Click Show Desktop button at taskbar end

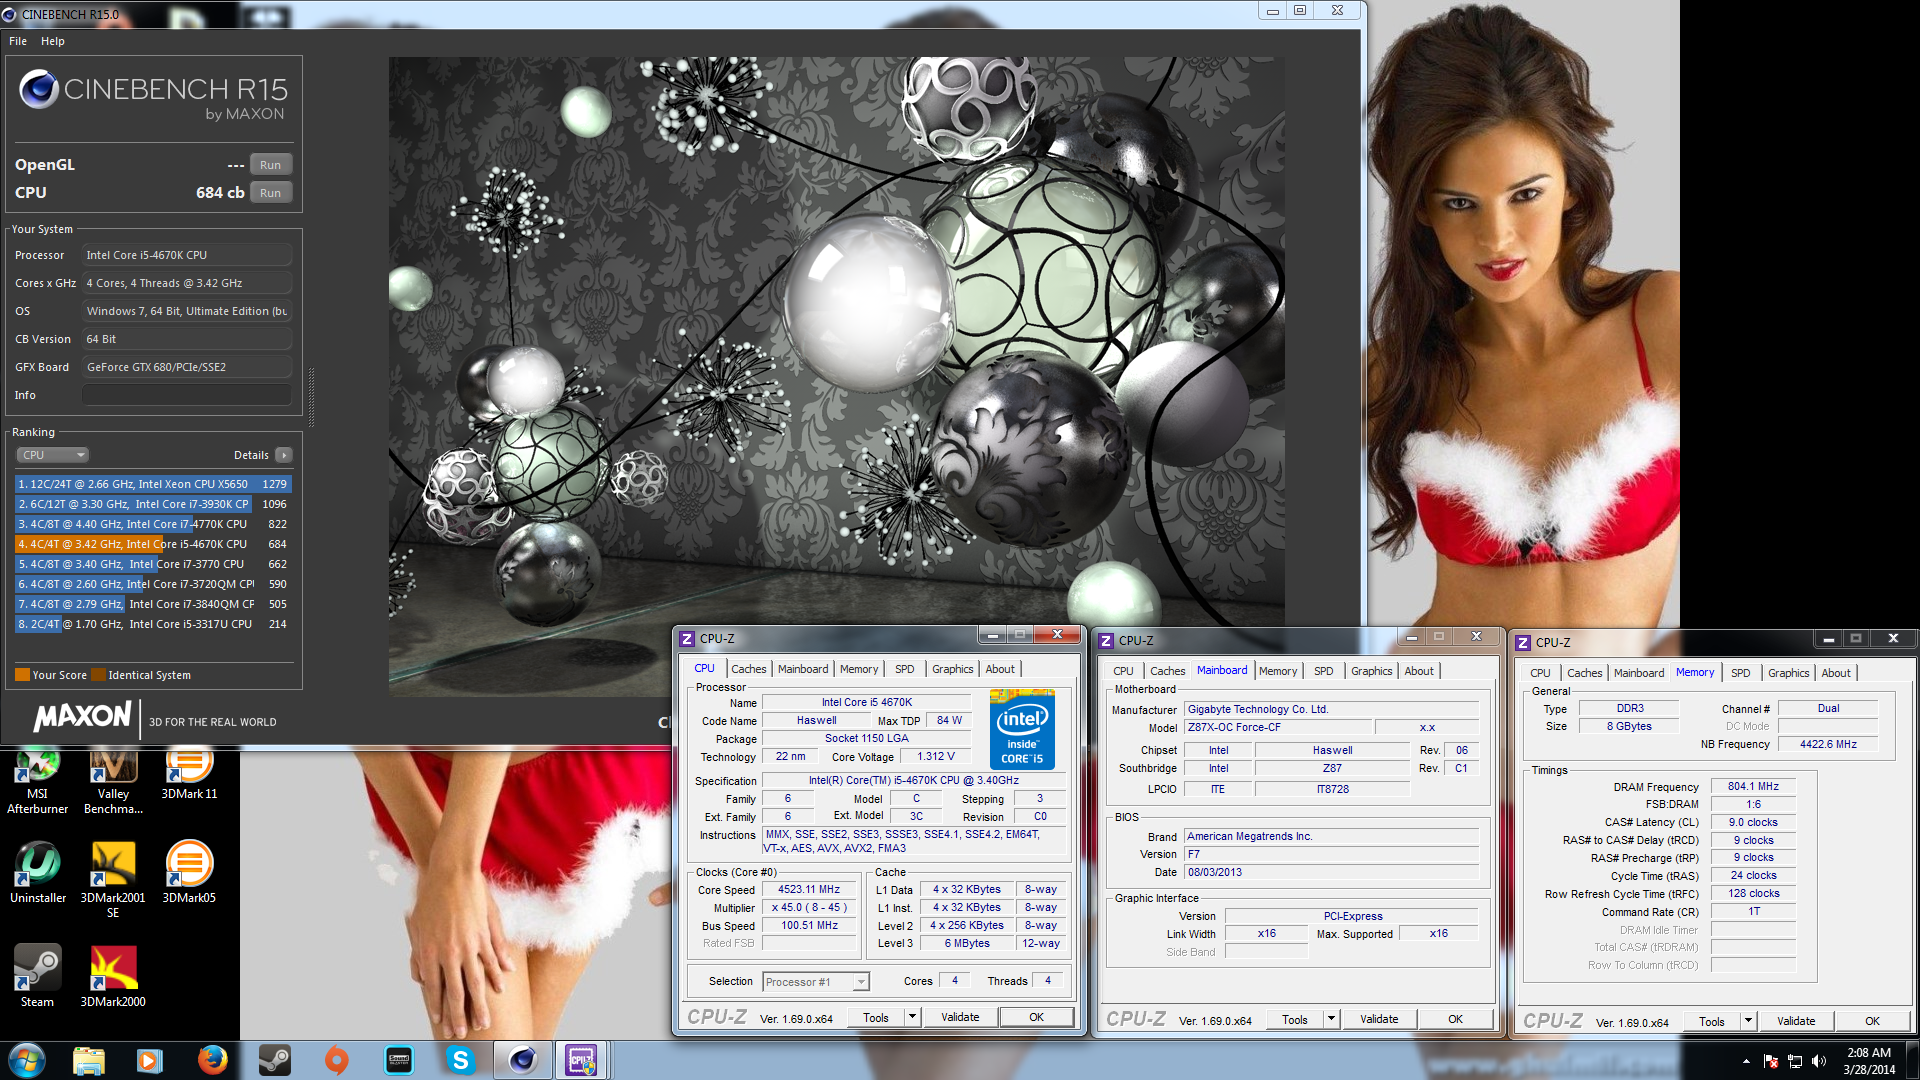pos(1912,1061)
